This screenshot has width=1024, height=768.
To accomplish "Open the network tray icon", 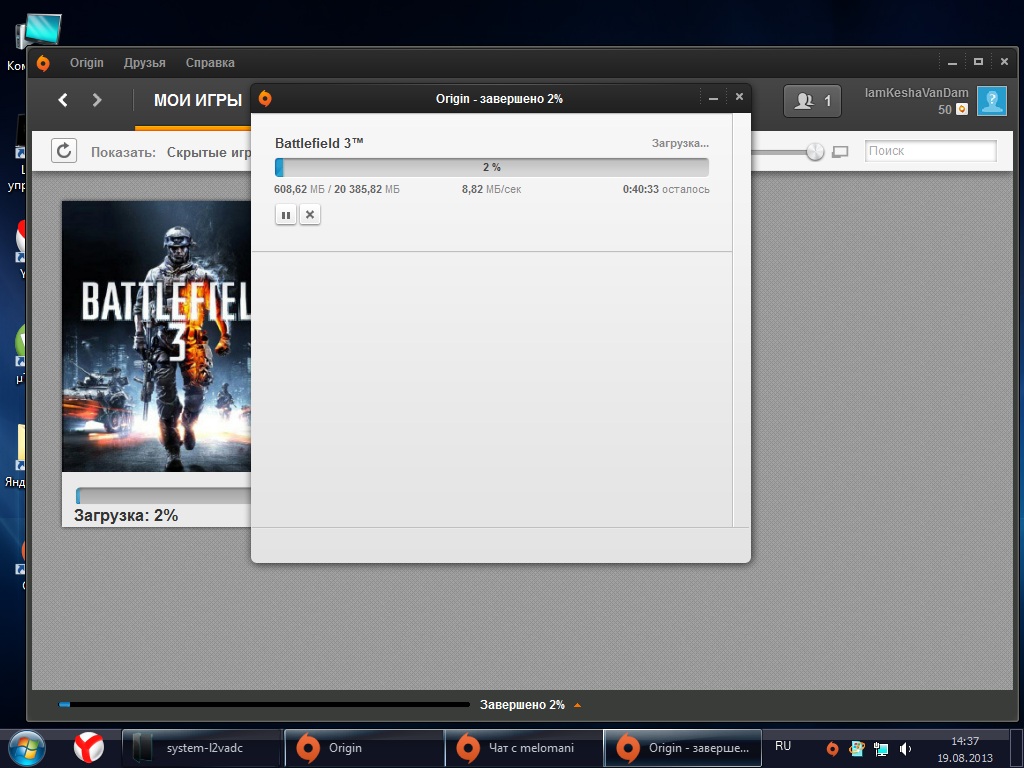I will pos(881,749).
